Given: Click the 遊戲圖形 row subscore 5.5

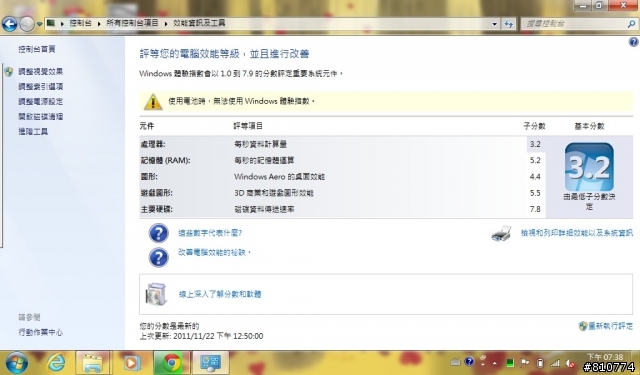Looking at the screenshot, I should (x=535, y=193).
